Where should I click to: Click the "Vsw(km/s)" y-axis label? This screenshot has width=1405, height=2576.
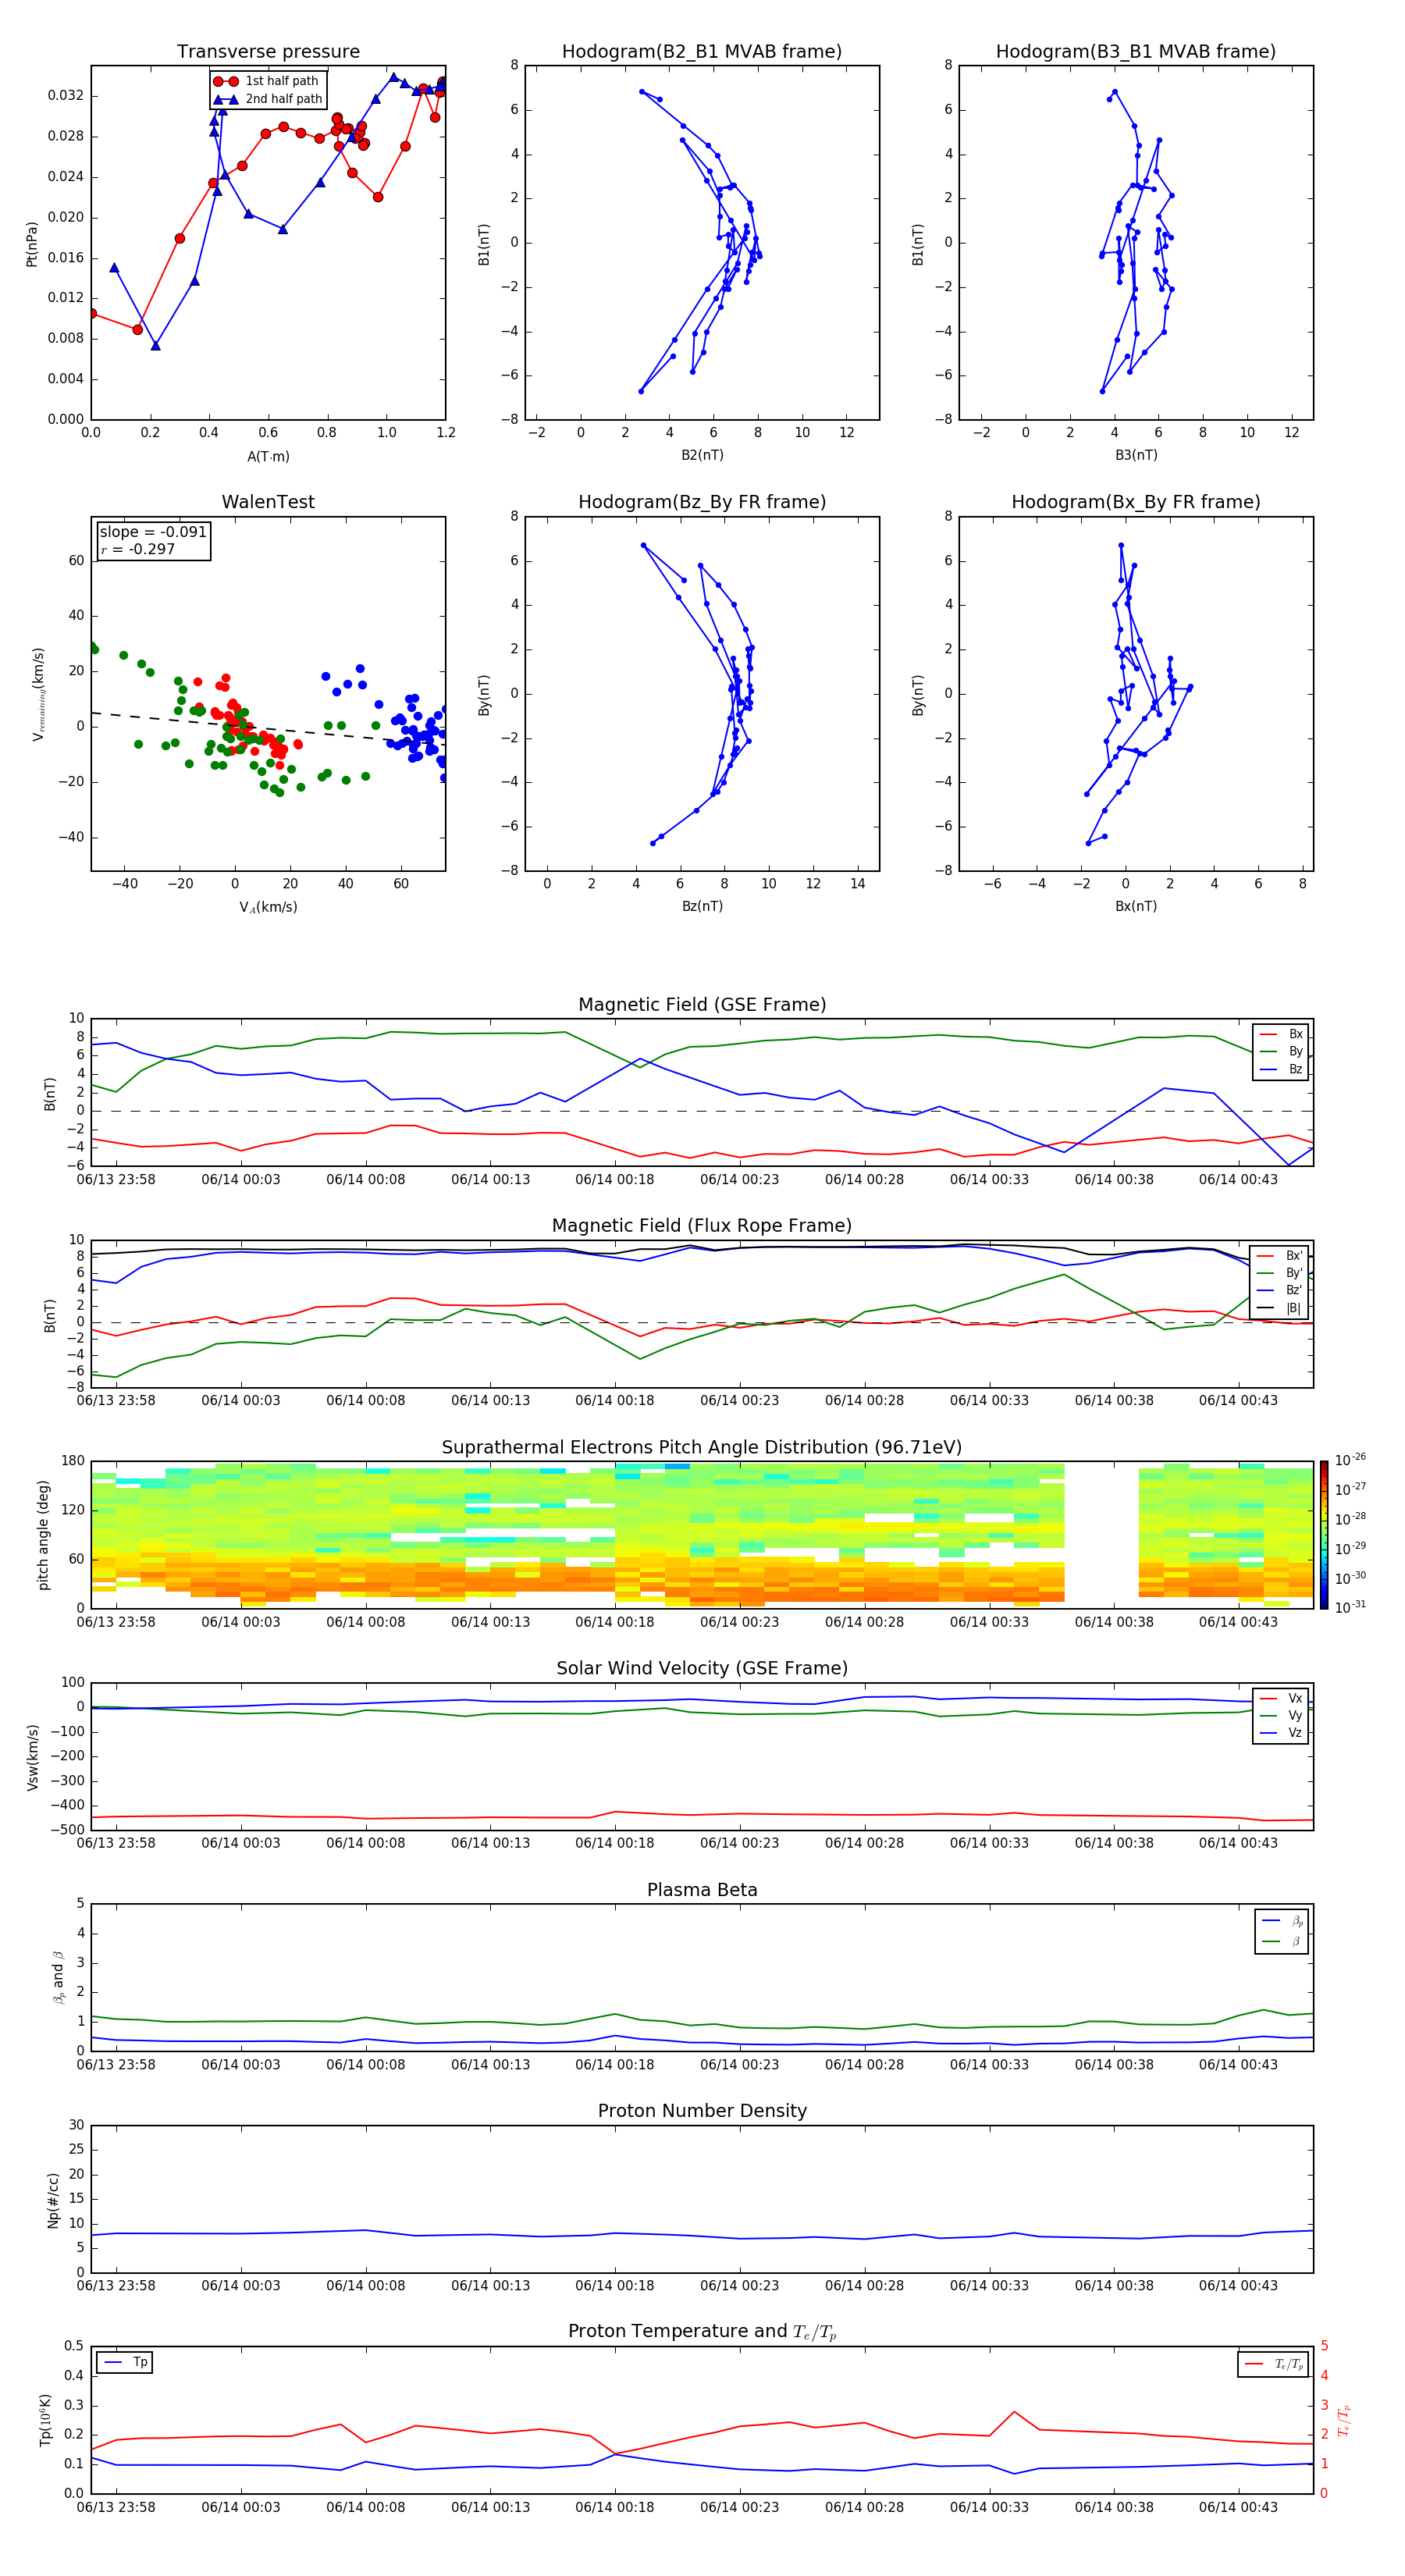pos(32,1757)
